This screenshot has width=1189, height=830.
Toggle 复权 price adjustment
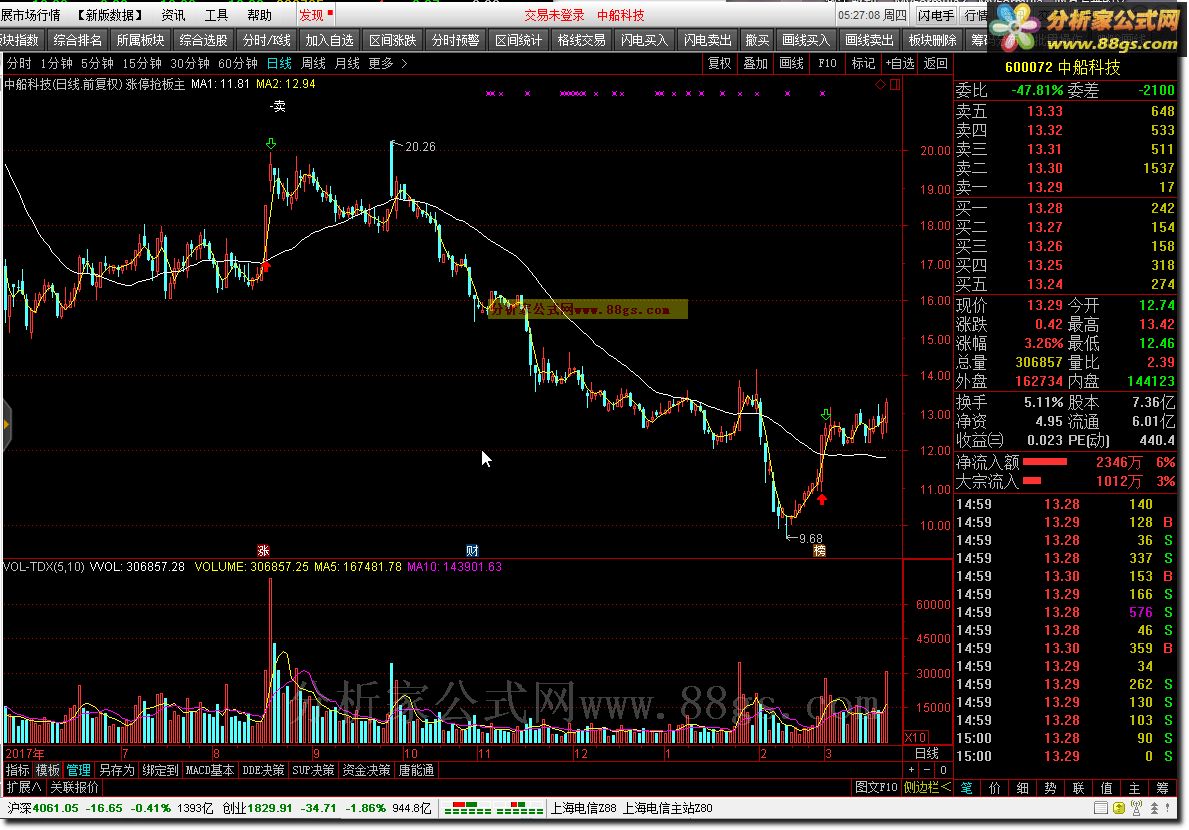(720, 64)
